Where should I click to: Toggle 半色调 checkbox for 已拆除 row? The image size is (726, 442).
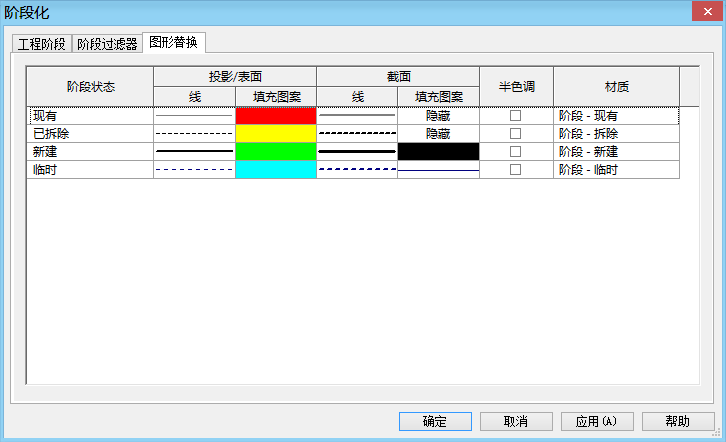coord(515,133)
